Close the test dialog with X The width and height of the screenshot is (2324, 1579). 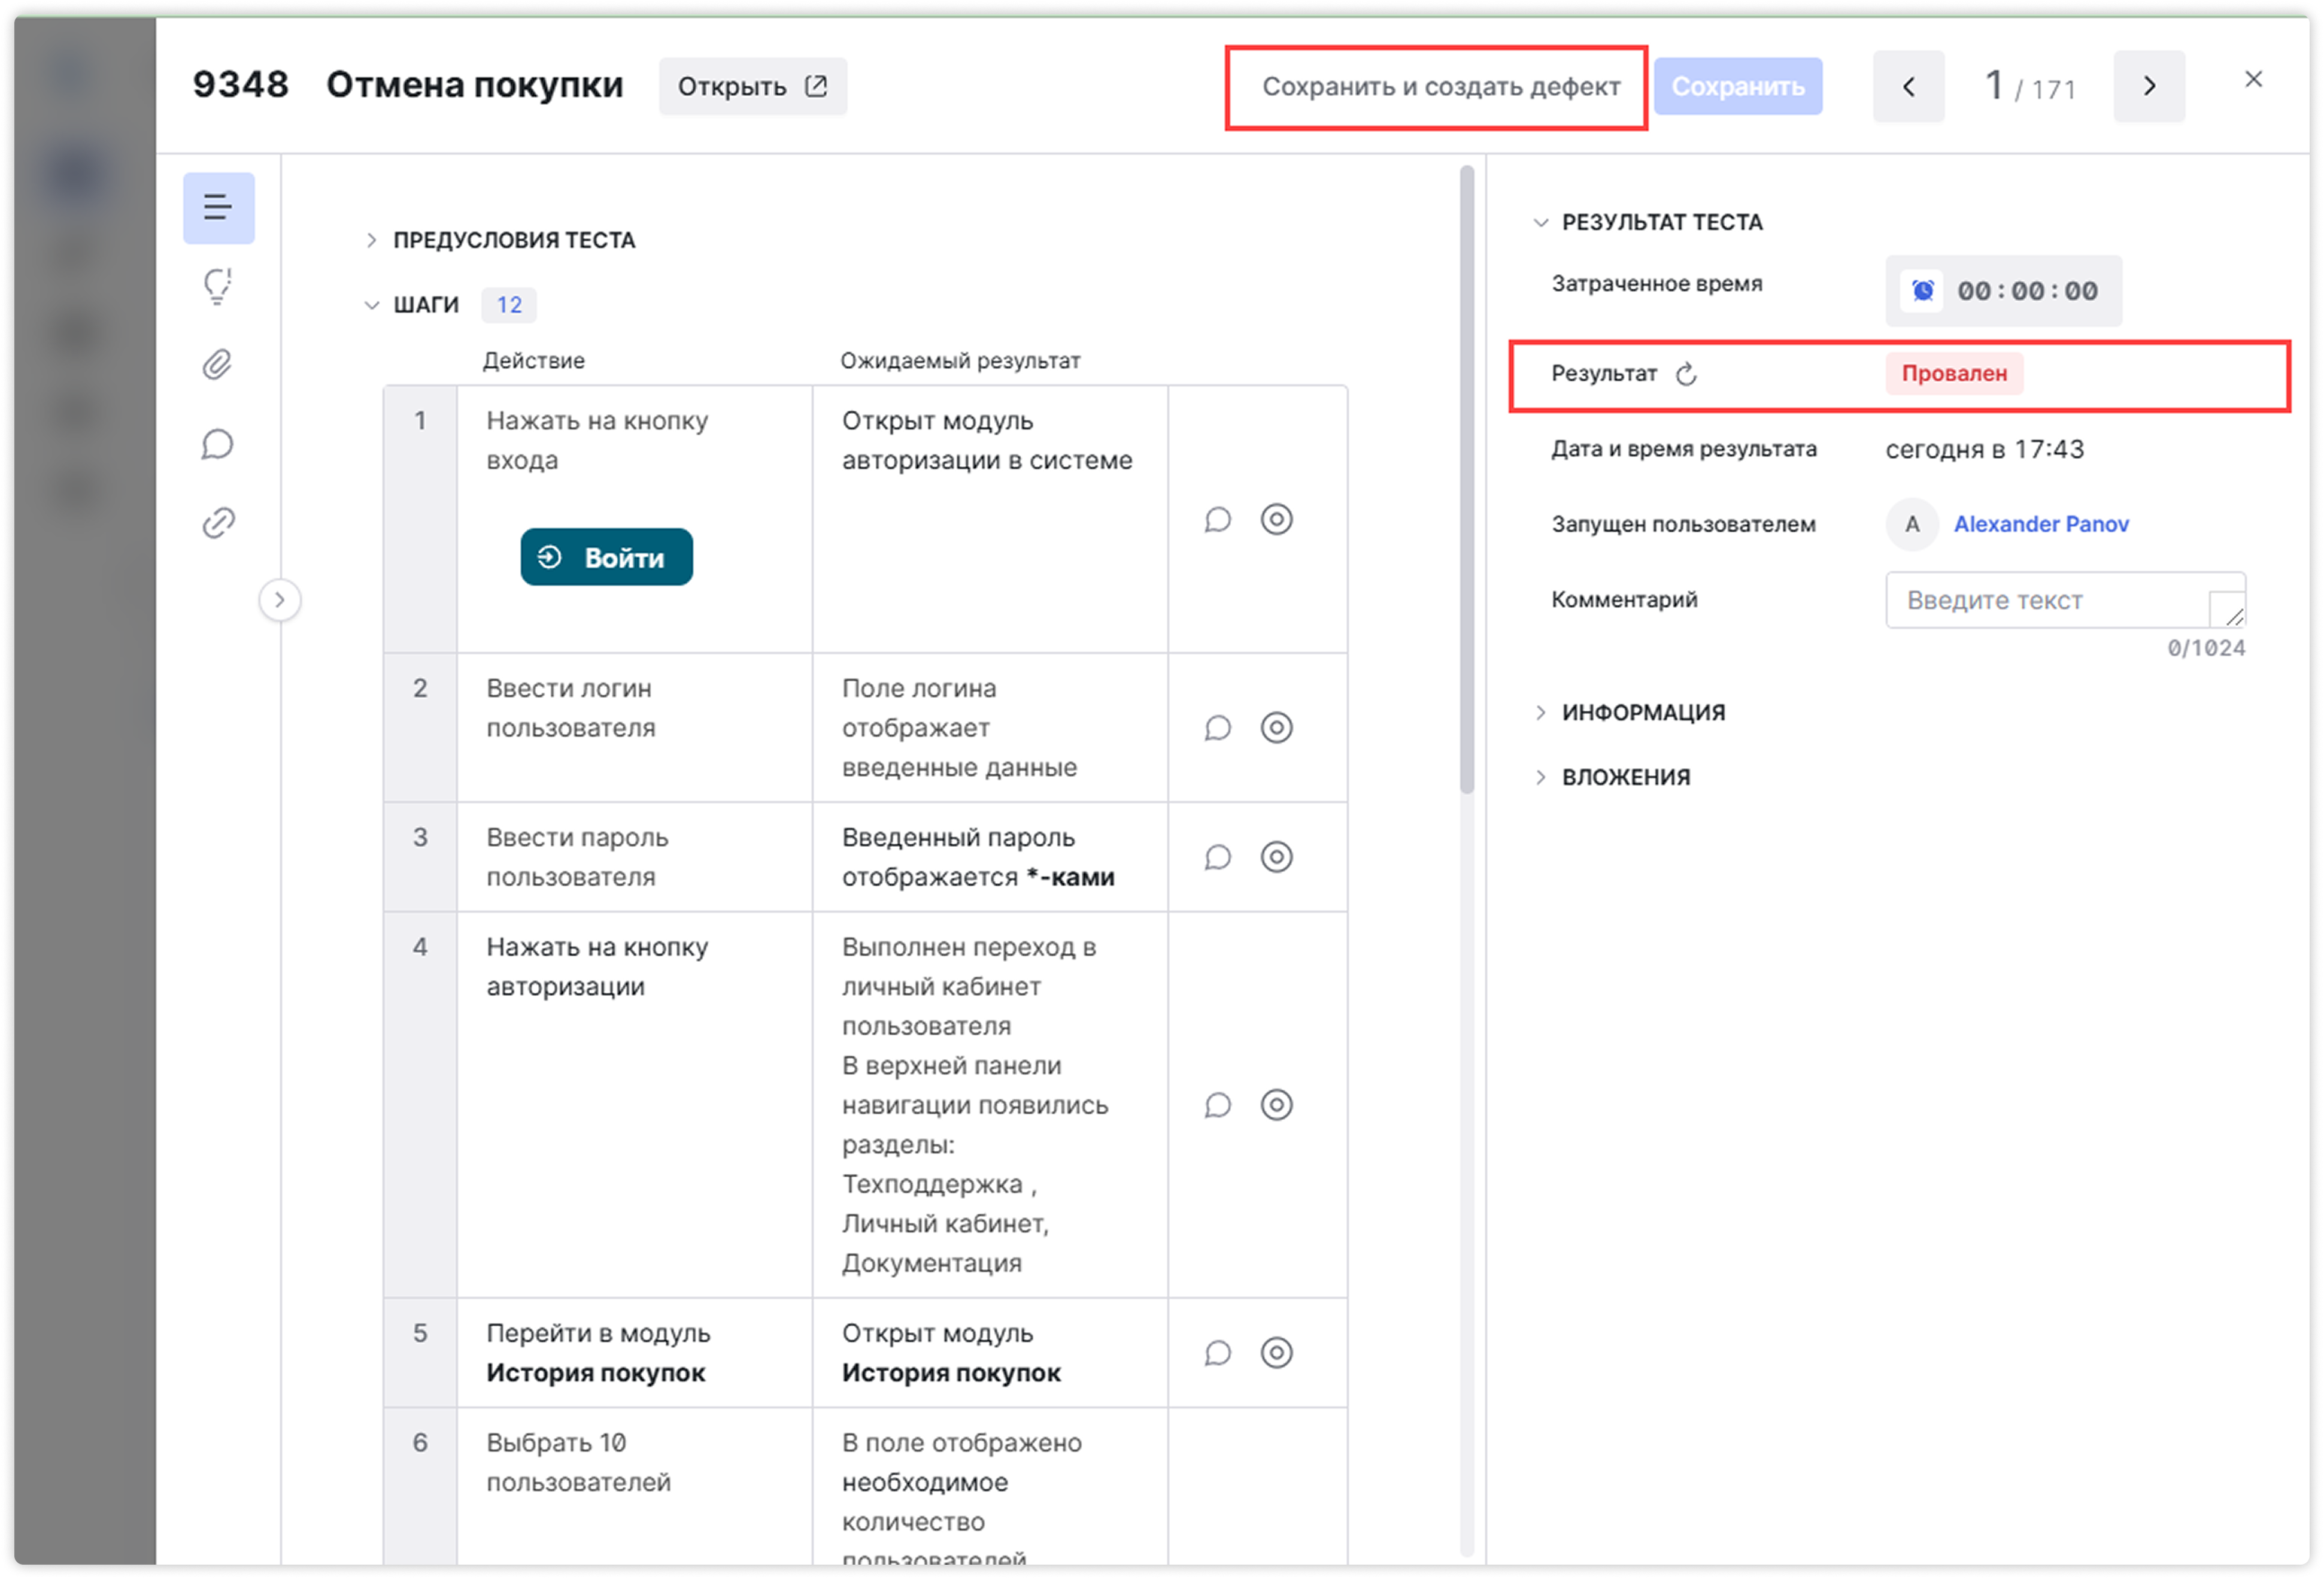[x=2253, y=79]
